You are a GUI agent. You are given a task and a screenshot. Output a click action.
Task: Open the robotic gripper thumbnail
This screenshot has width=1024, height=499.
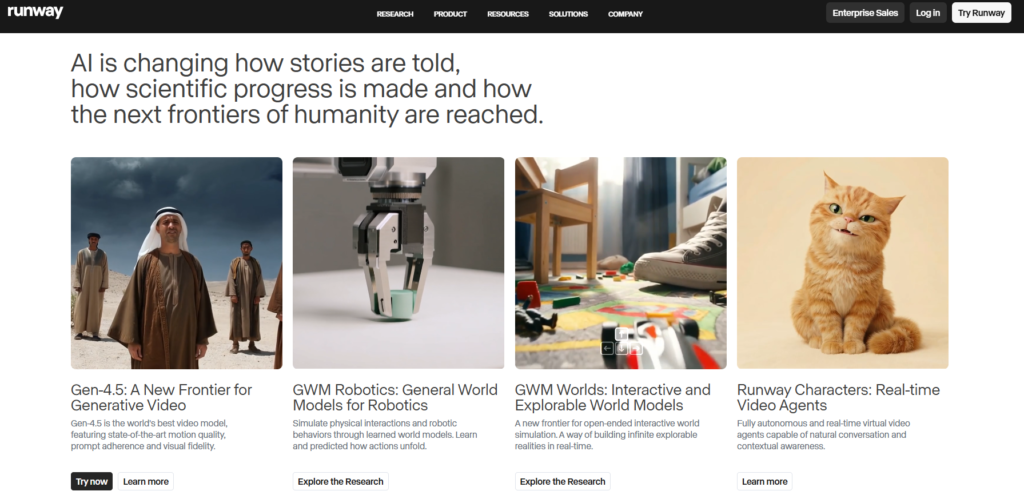[398, 263]
